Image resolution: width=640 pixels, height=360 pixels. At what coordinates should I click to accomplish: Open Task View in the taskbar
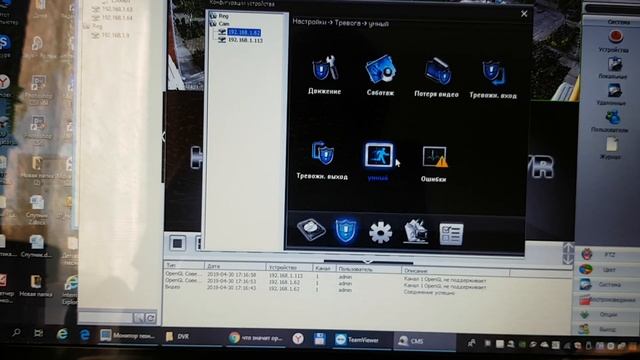click(38, 333)
